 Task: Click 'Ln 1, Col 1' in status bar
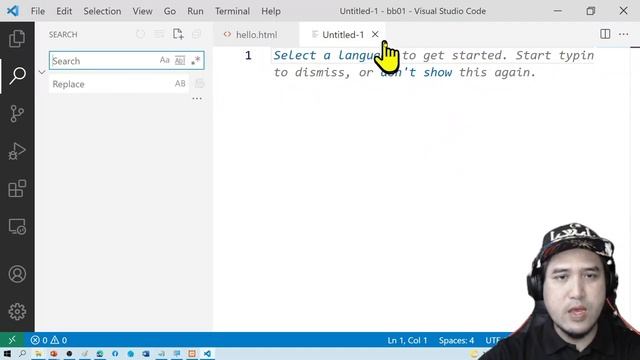[x=407, y=340]
